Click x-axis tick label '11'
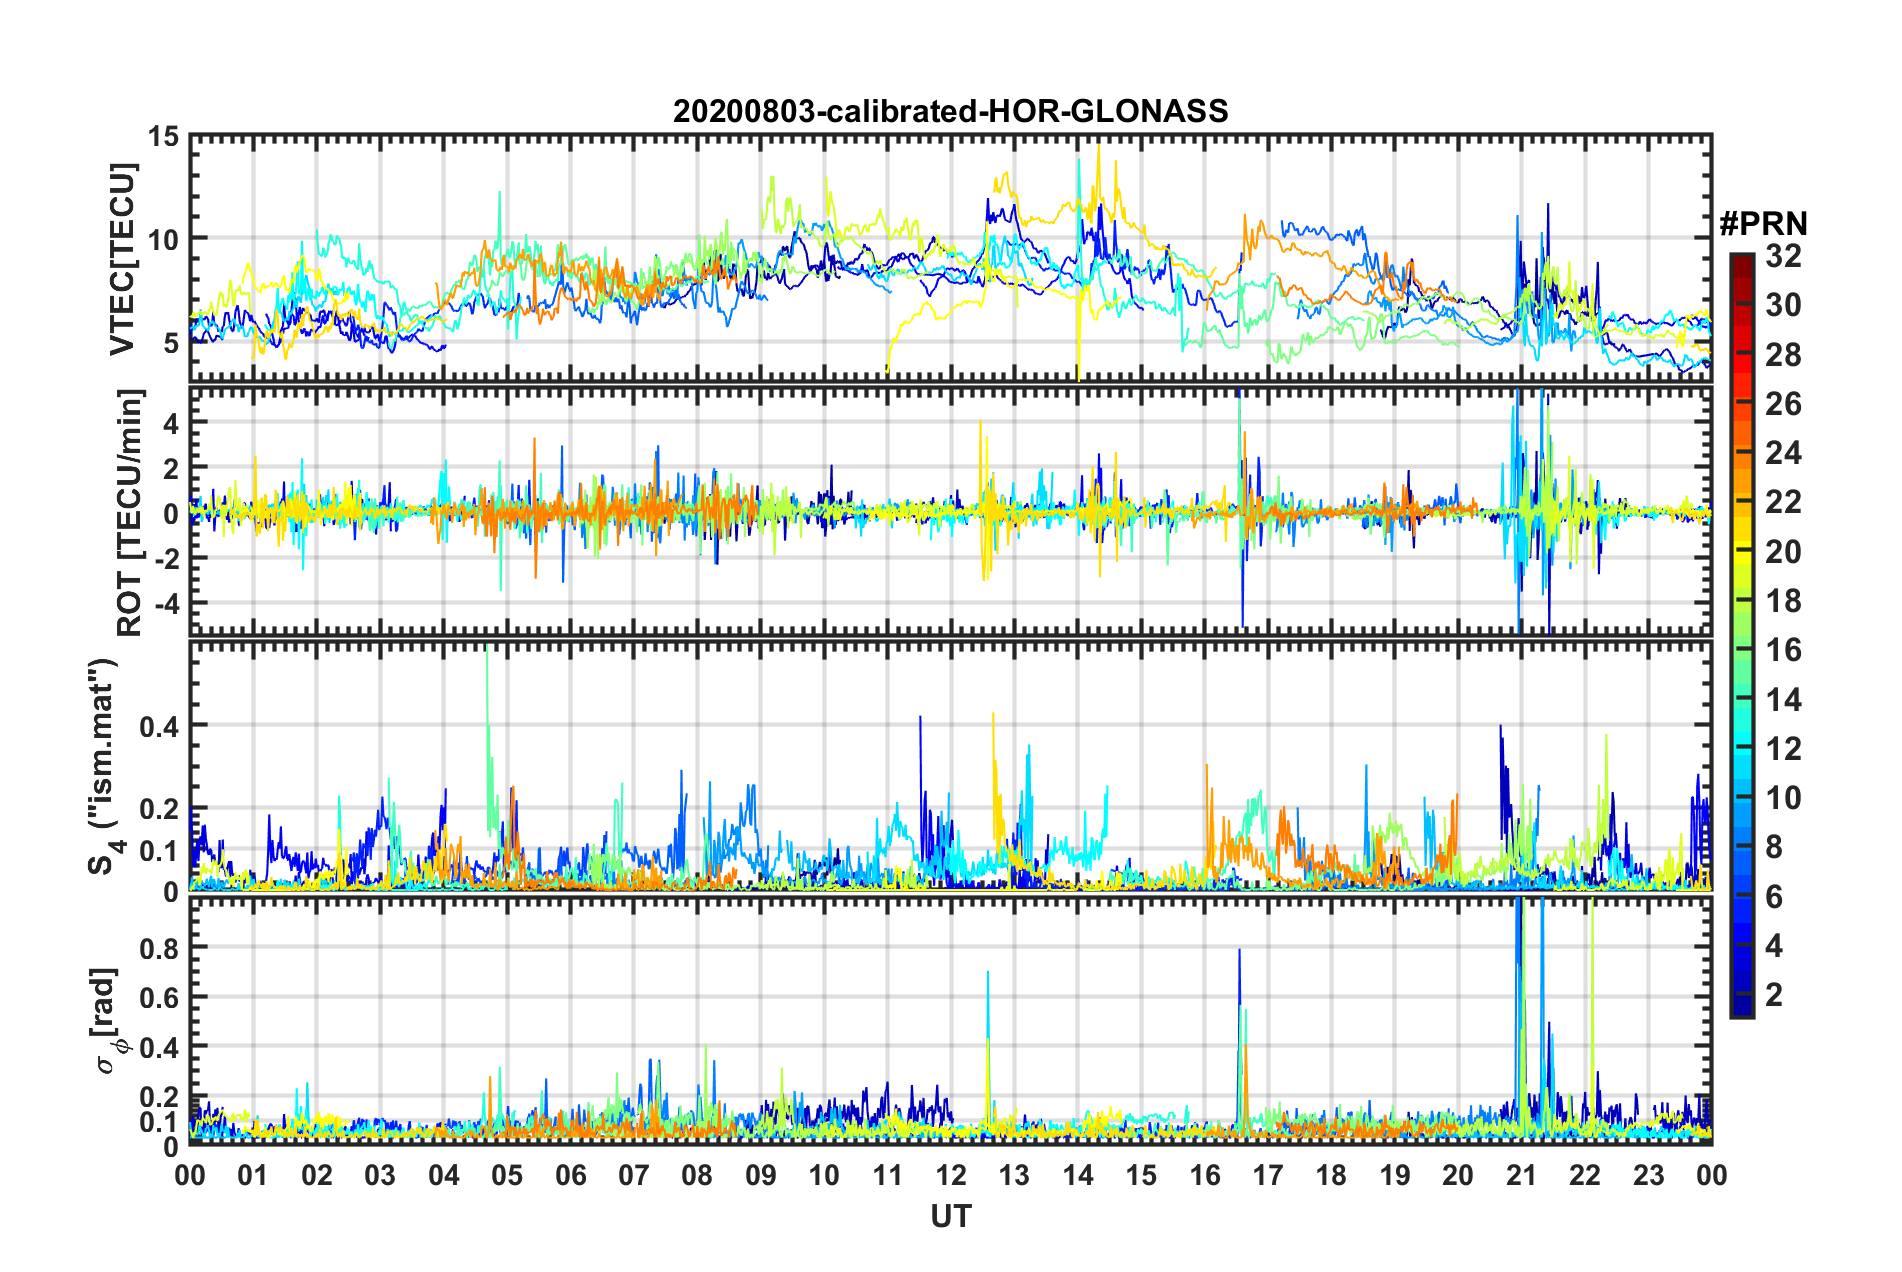The width and height of the screenshot is (1902, 1272). (x=888, y=1175)
